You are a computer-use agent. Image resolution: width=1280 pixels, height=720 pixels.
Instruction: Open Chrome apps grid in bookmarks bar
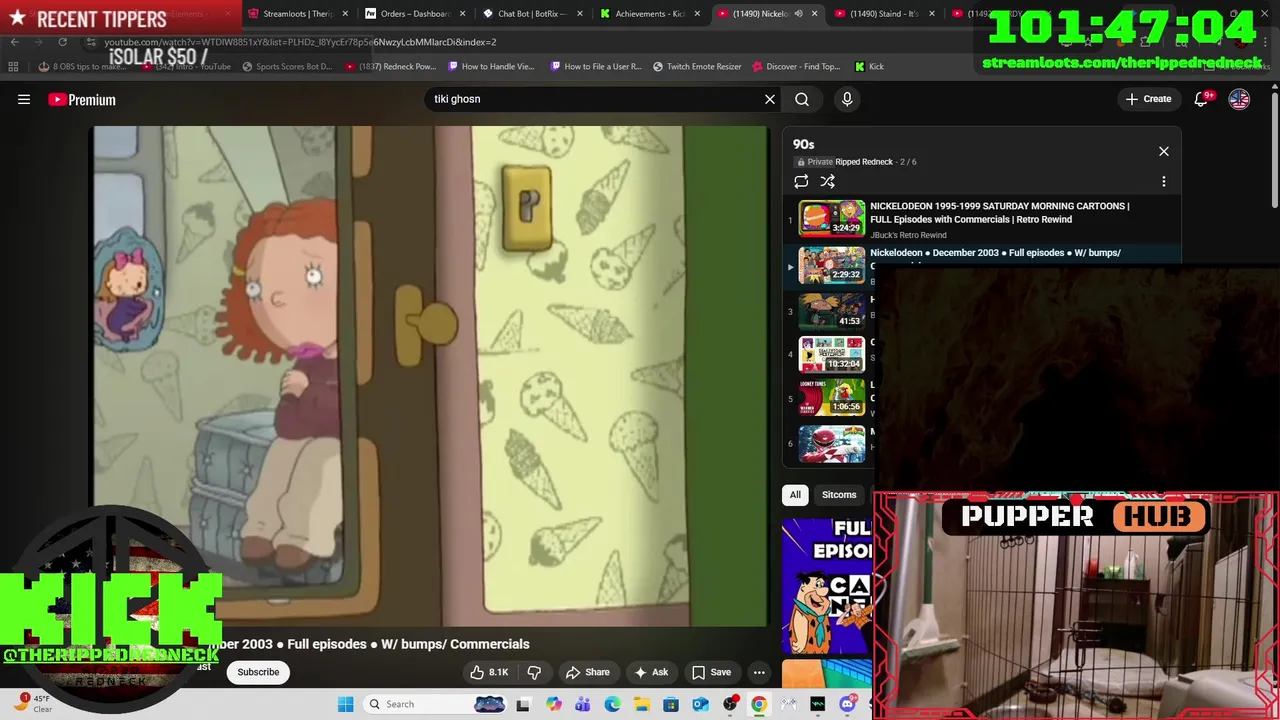pos(13,67)
